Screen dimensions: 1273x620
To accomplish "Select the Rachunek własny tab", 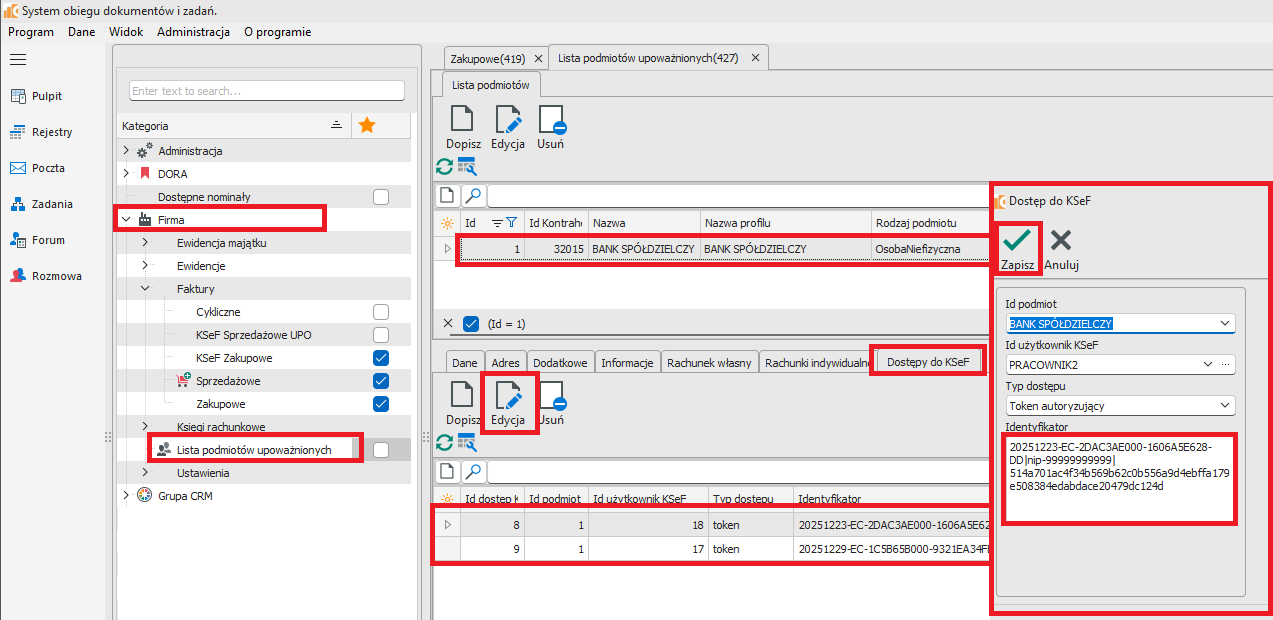I will tap(708, 363).
